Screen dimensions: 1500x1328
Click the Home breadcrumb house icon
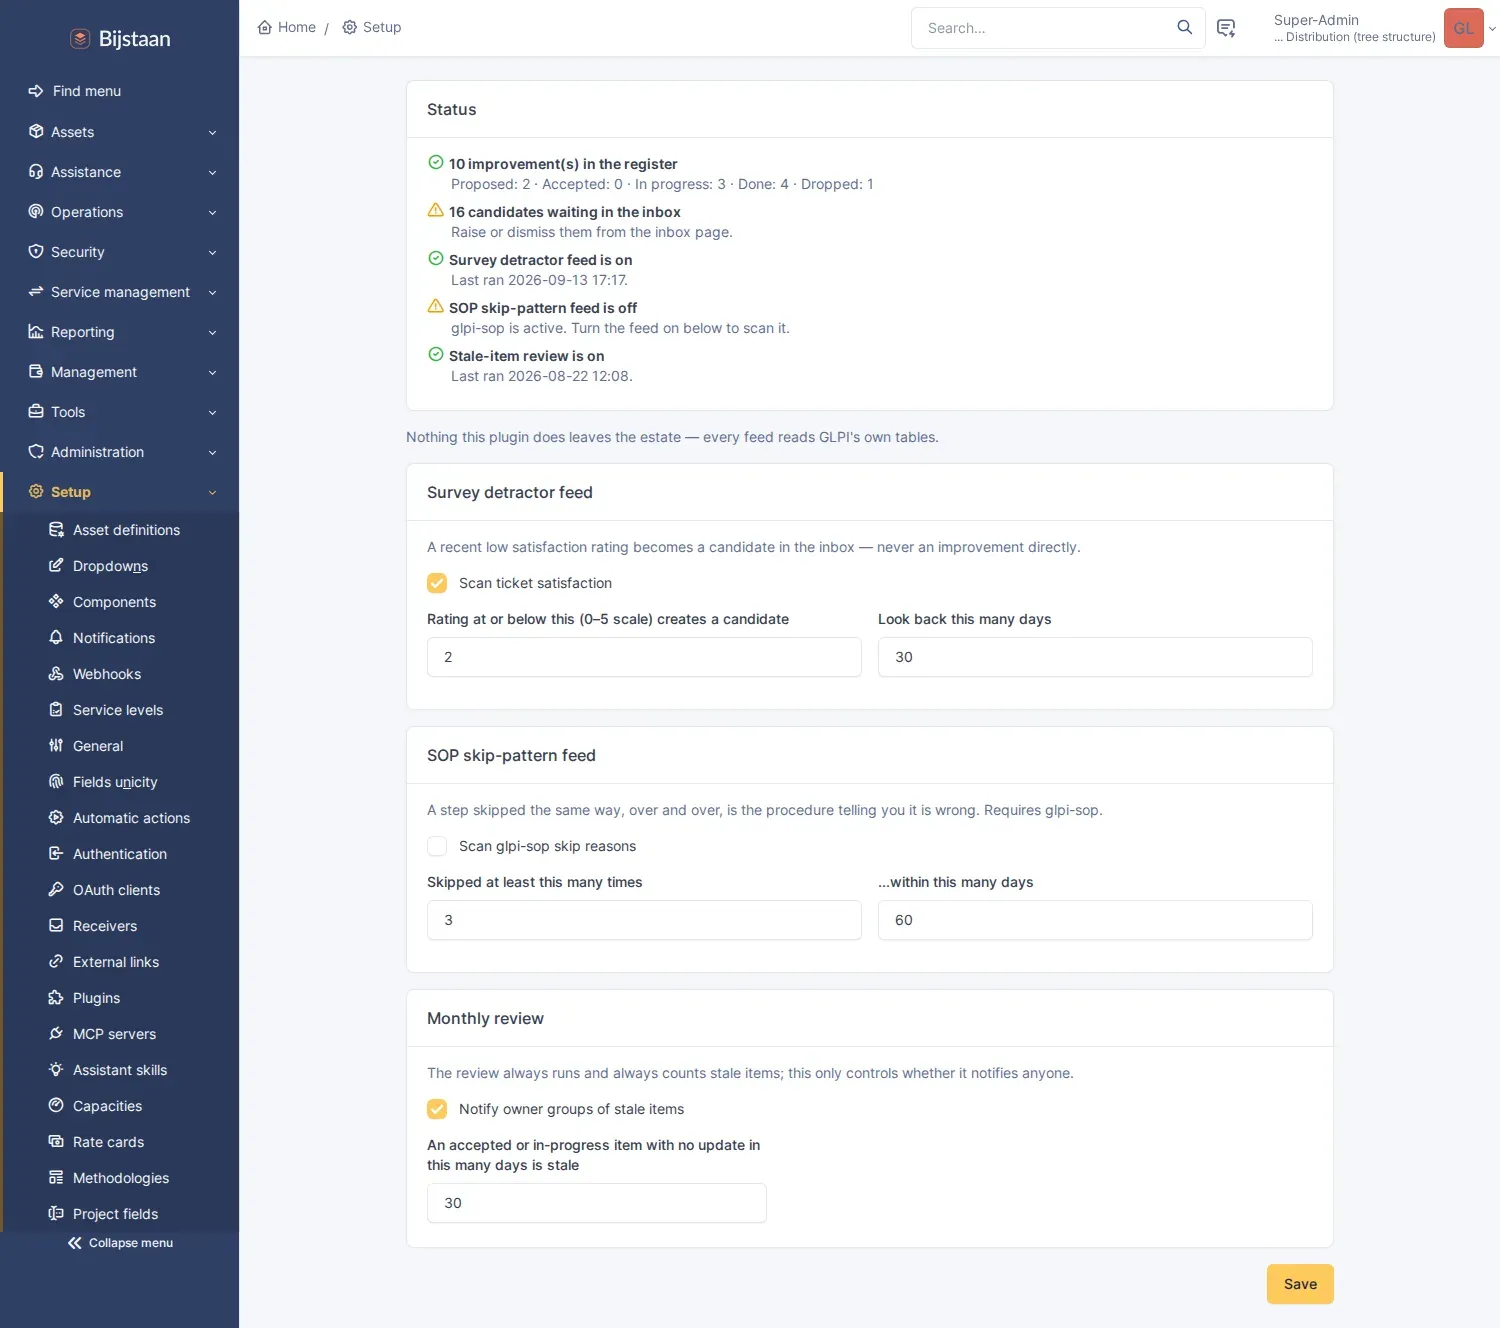[265, 27]
